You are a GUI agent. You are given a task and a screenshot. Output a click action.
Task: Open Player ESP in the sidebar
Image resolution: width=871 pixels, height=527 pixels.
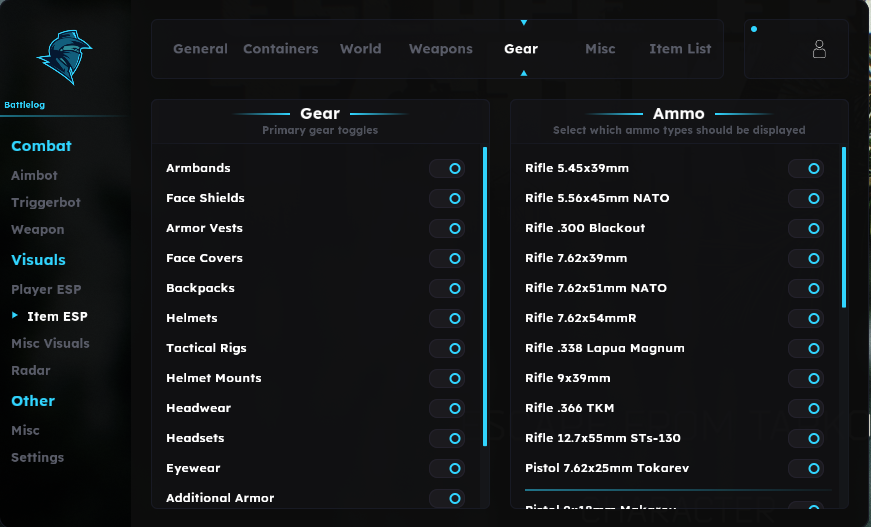coord(46,289)
